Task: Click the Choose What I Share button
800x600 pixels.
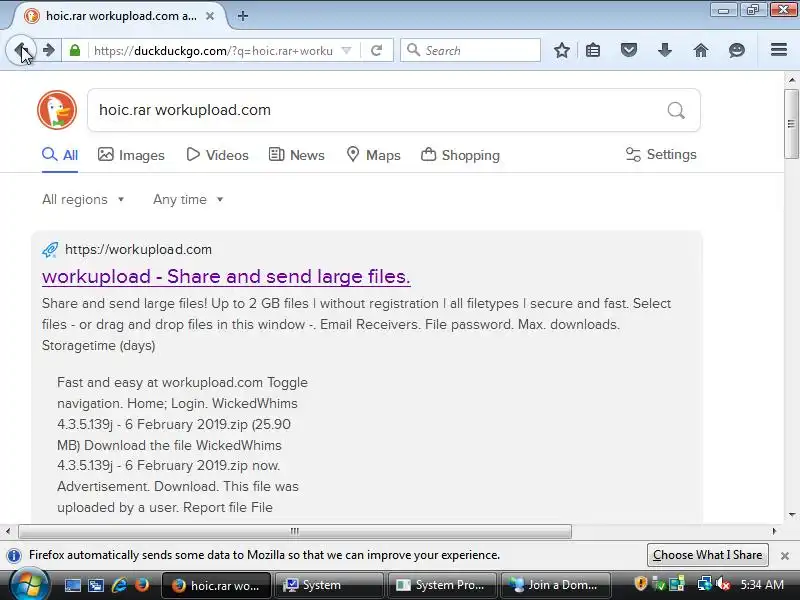Action: pyautogui.click(x=708, y=555)
